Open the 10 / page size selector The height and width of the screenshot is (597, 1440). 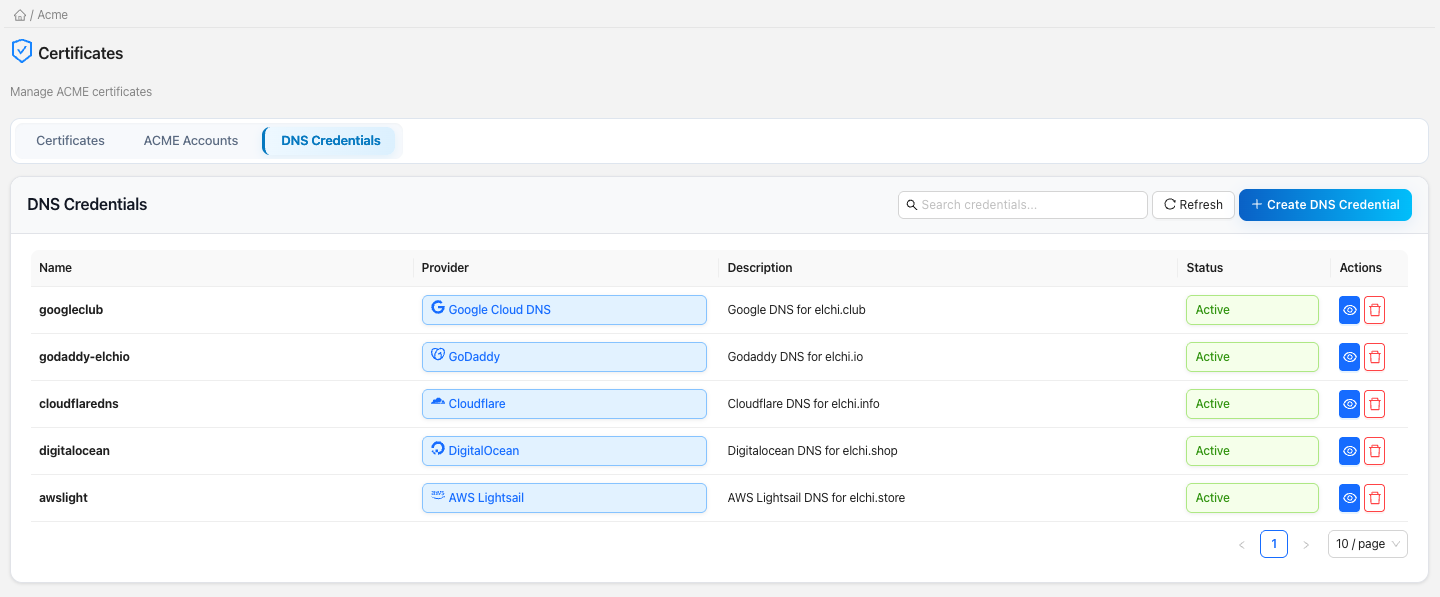tap(1367, 543)
